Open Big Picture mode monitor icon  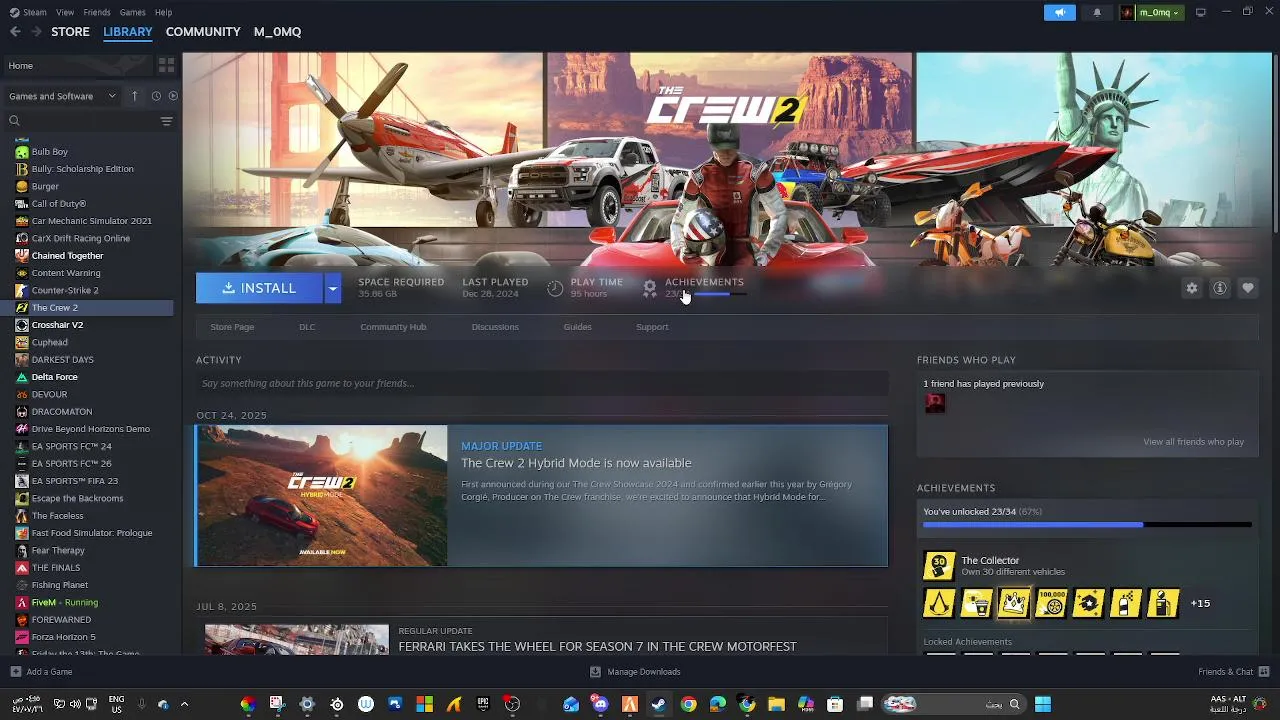coord(1200,12)
